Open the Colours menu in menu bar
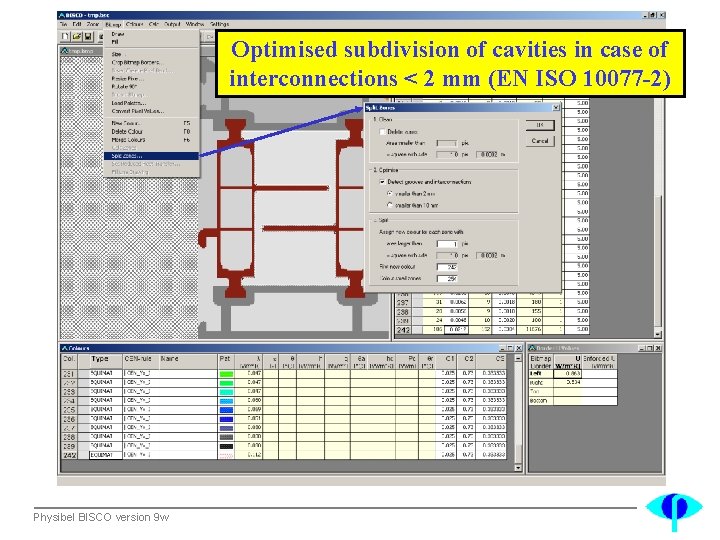The width and height of the screenshot is (720, 540). tap(135, 24)
